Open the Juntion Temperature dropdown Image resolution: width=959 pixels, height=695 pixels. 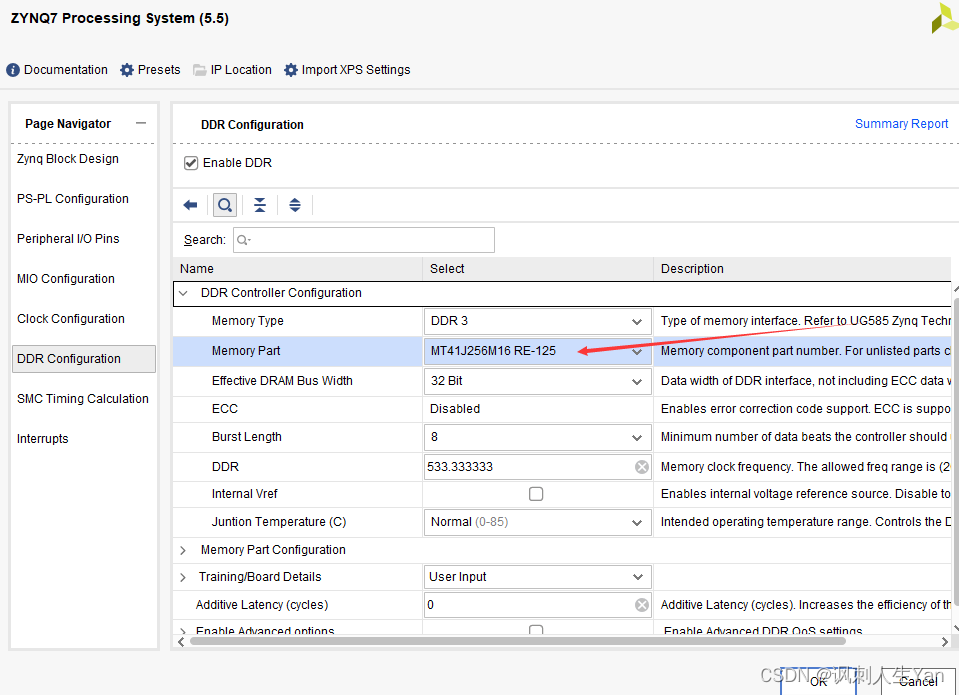coord(637,522)
